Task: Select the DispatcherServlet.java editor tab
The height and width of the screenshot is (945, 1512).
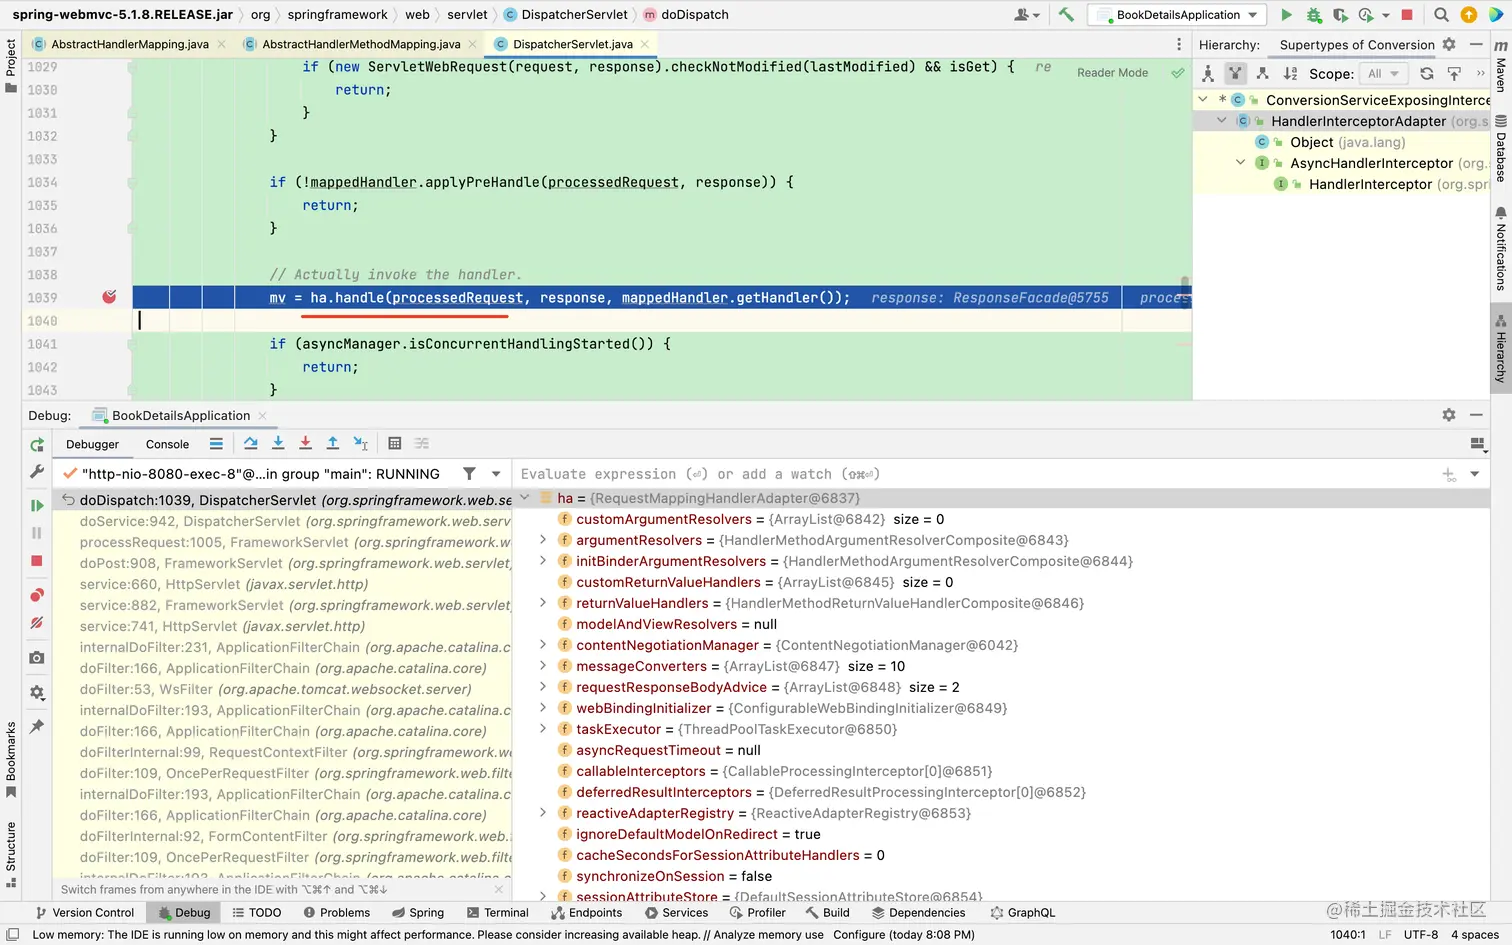Action: click(x=572, y=44)
